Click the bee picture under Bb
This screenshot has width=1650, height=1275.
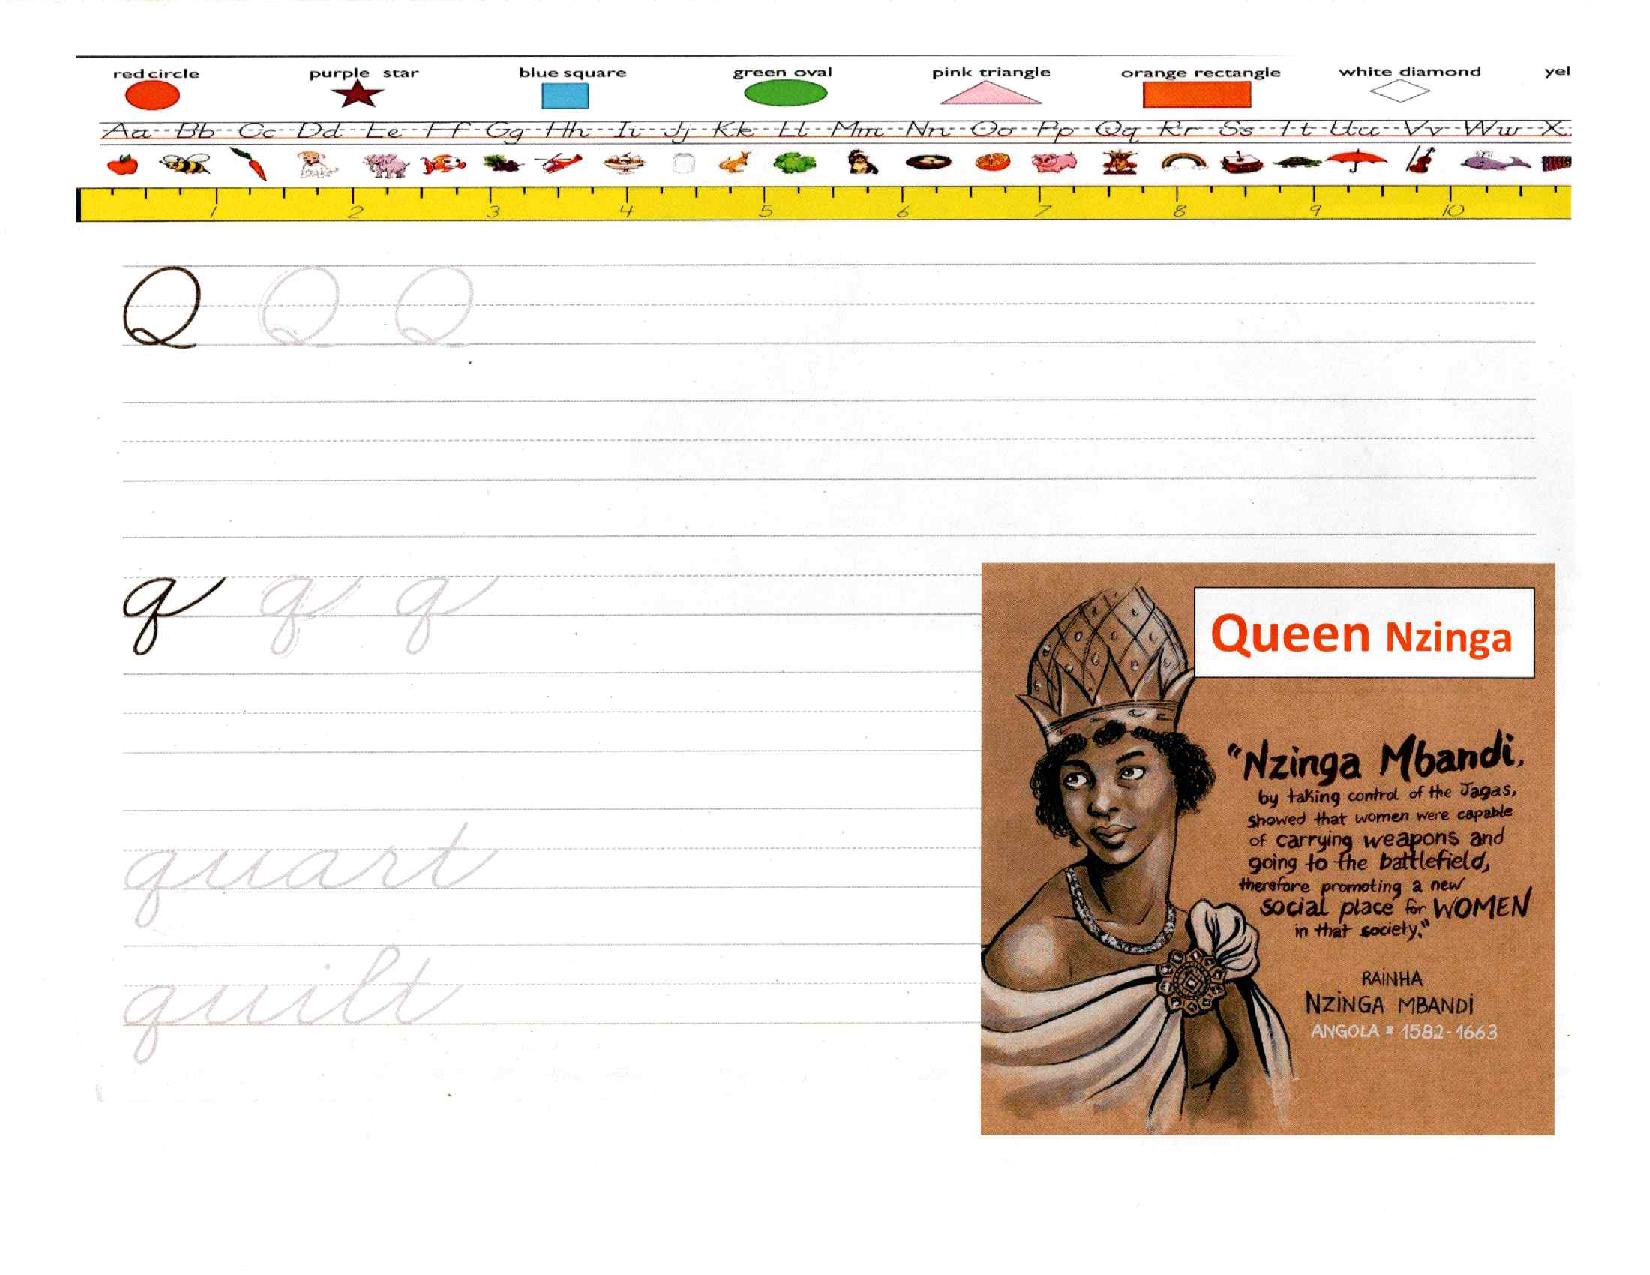coord(187,164)
